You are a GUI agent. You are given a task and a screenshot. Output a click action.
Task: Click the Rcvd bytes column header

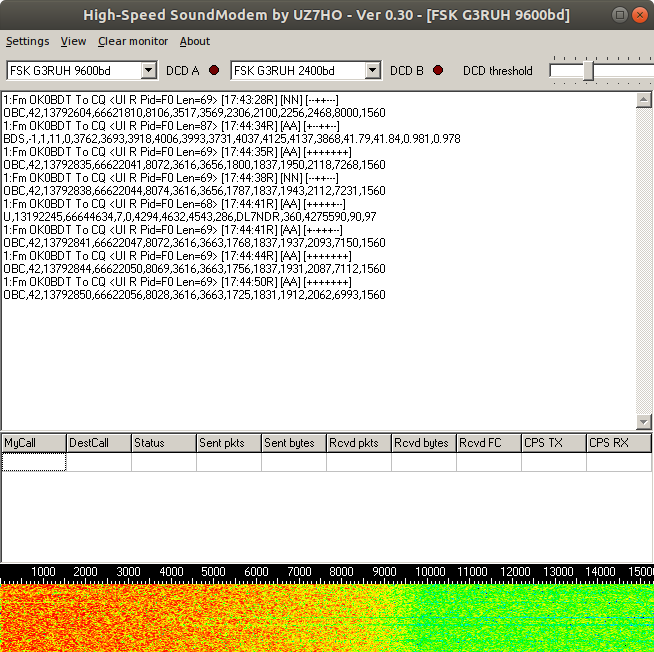pos(424,443)
